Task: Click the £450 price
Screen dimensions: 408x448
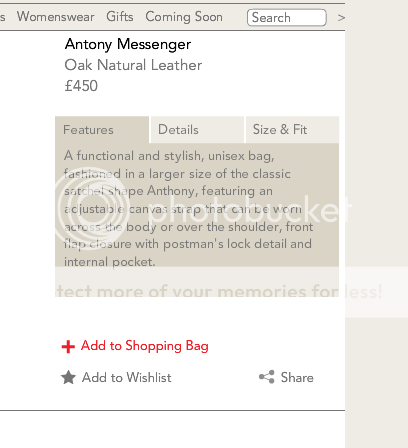Action: (81, 86)
